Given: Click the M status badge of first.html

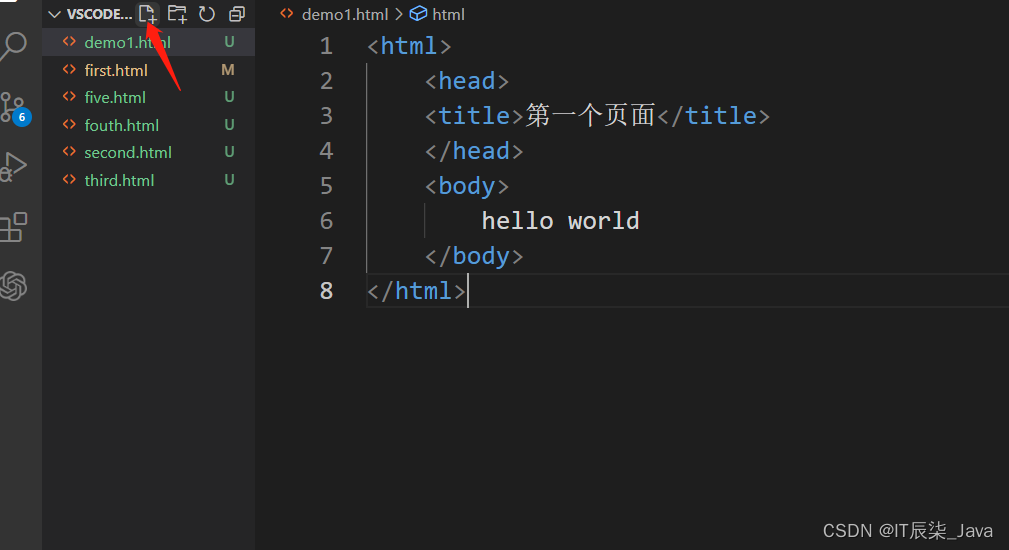Looking at the screenshot, I should pyautogui.click(x=228, y=69).
